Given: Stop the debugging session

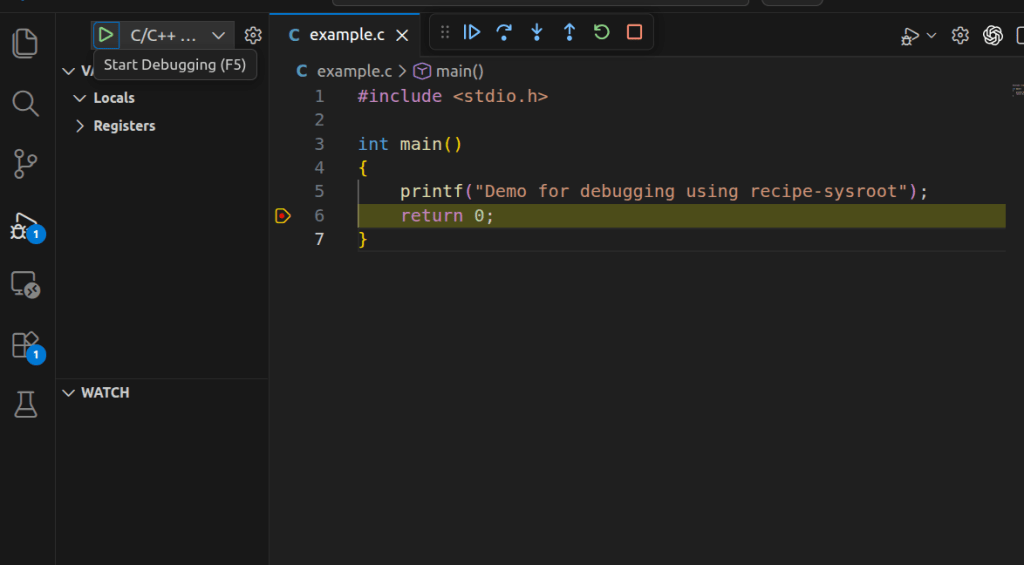Looking at the screenshot, I should [x=634, y=32].
